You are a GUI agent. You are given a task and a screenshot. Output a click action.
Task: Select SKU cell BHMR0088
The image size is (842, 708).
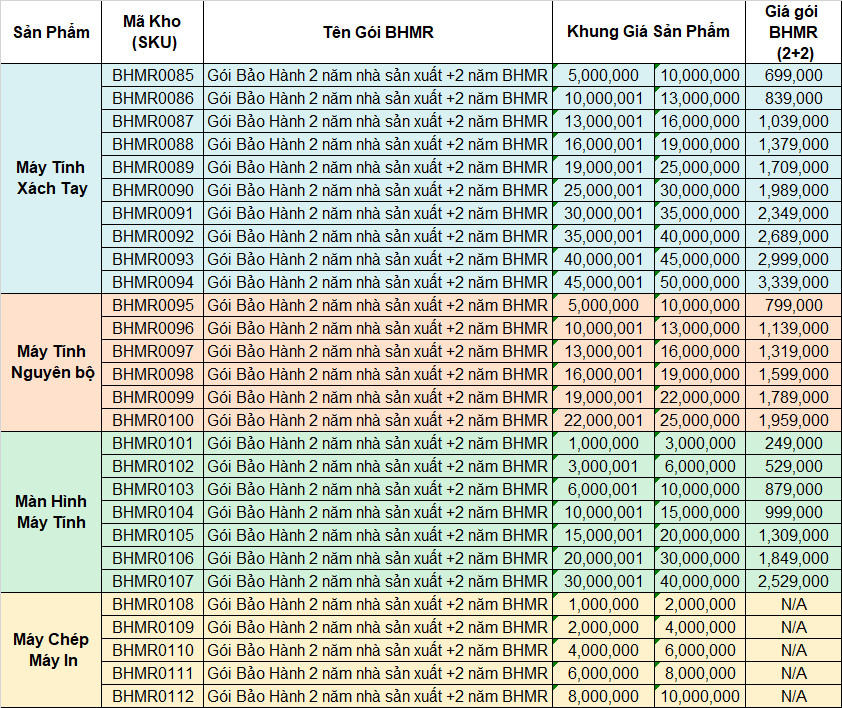pyautogui.click(x=153, y=145)
